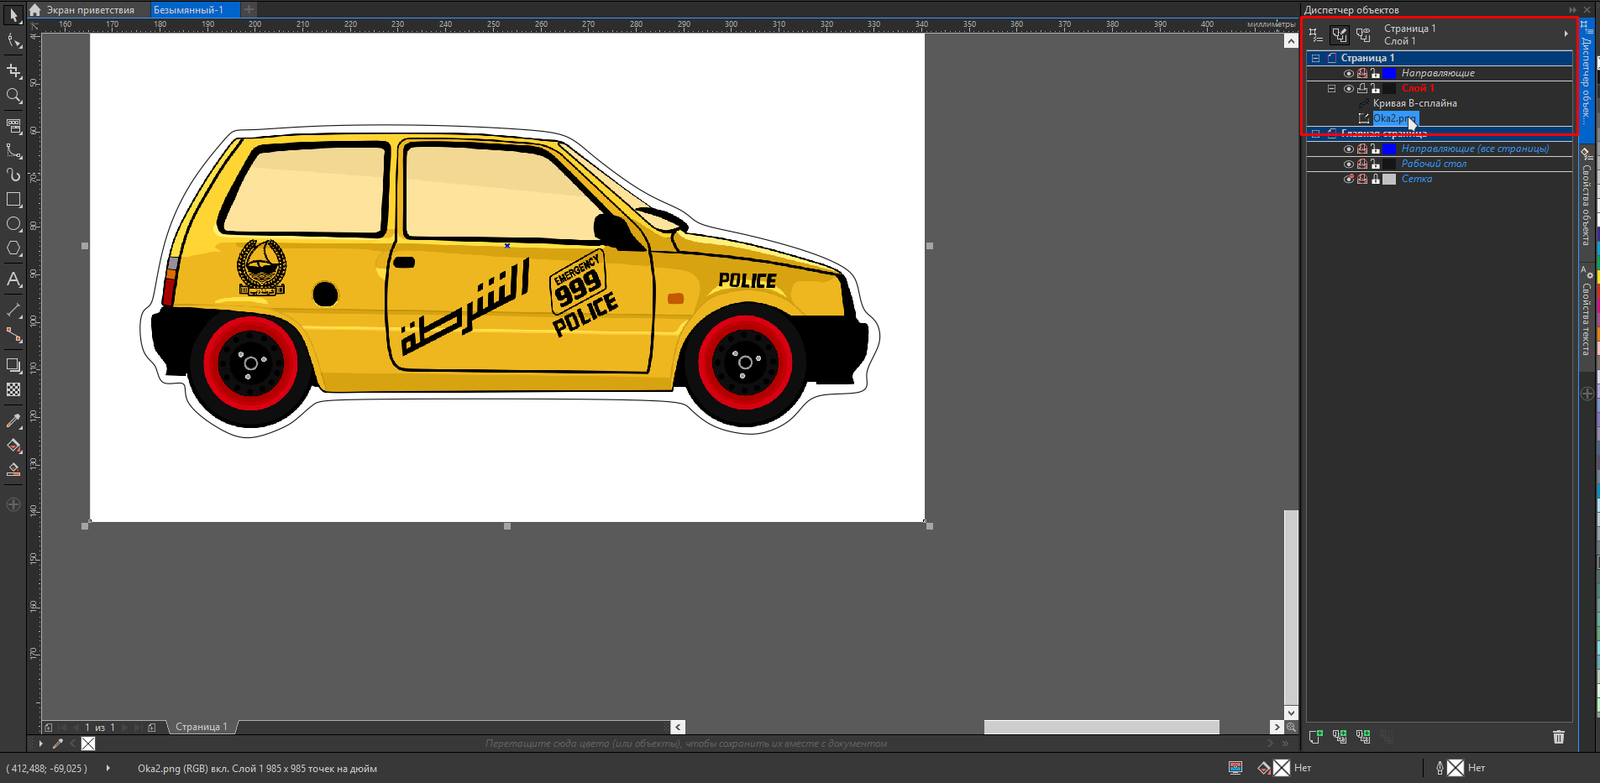Click the fill color indicator in status bar
Screen dimensions: 1600x783
[x=1282, y=768]
